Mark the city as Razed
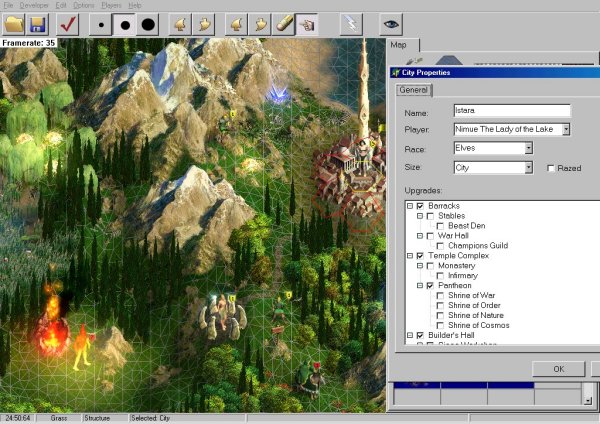600x424 pixels. coord(551,168)
